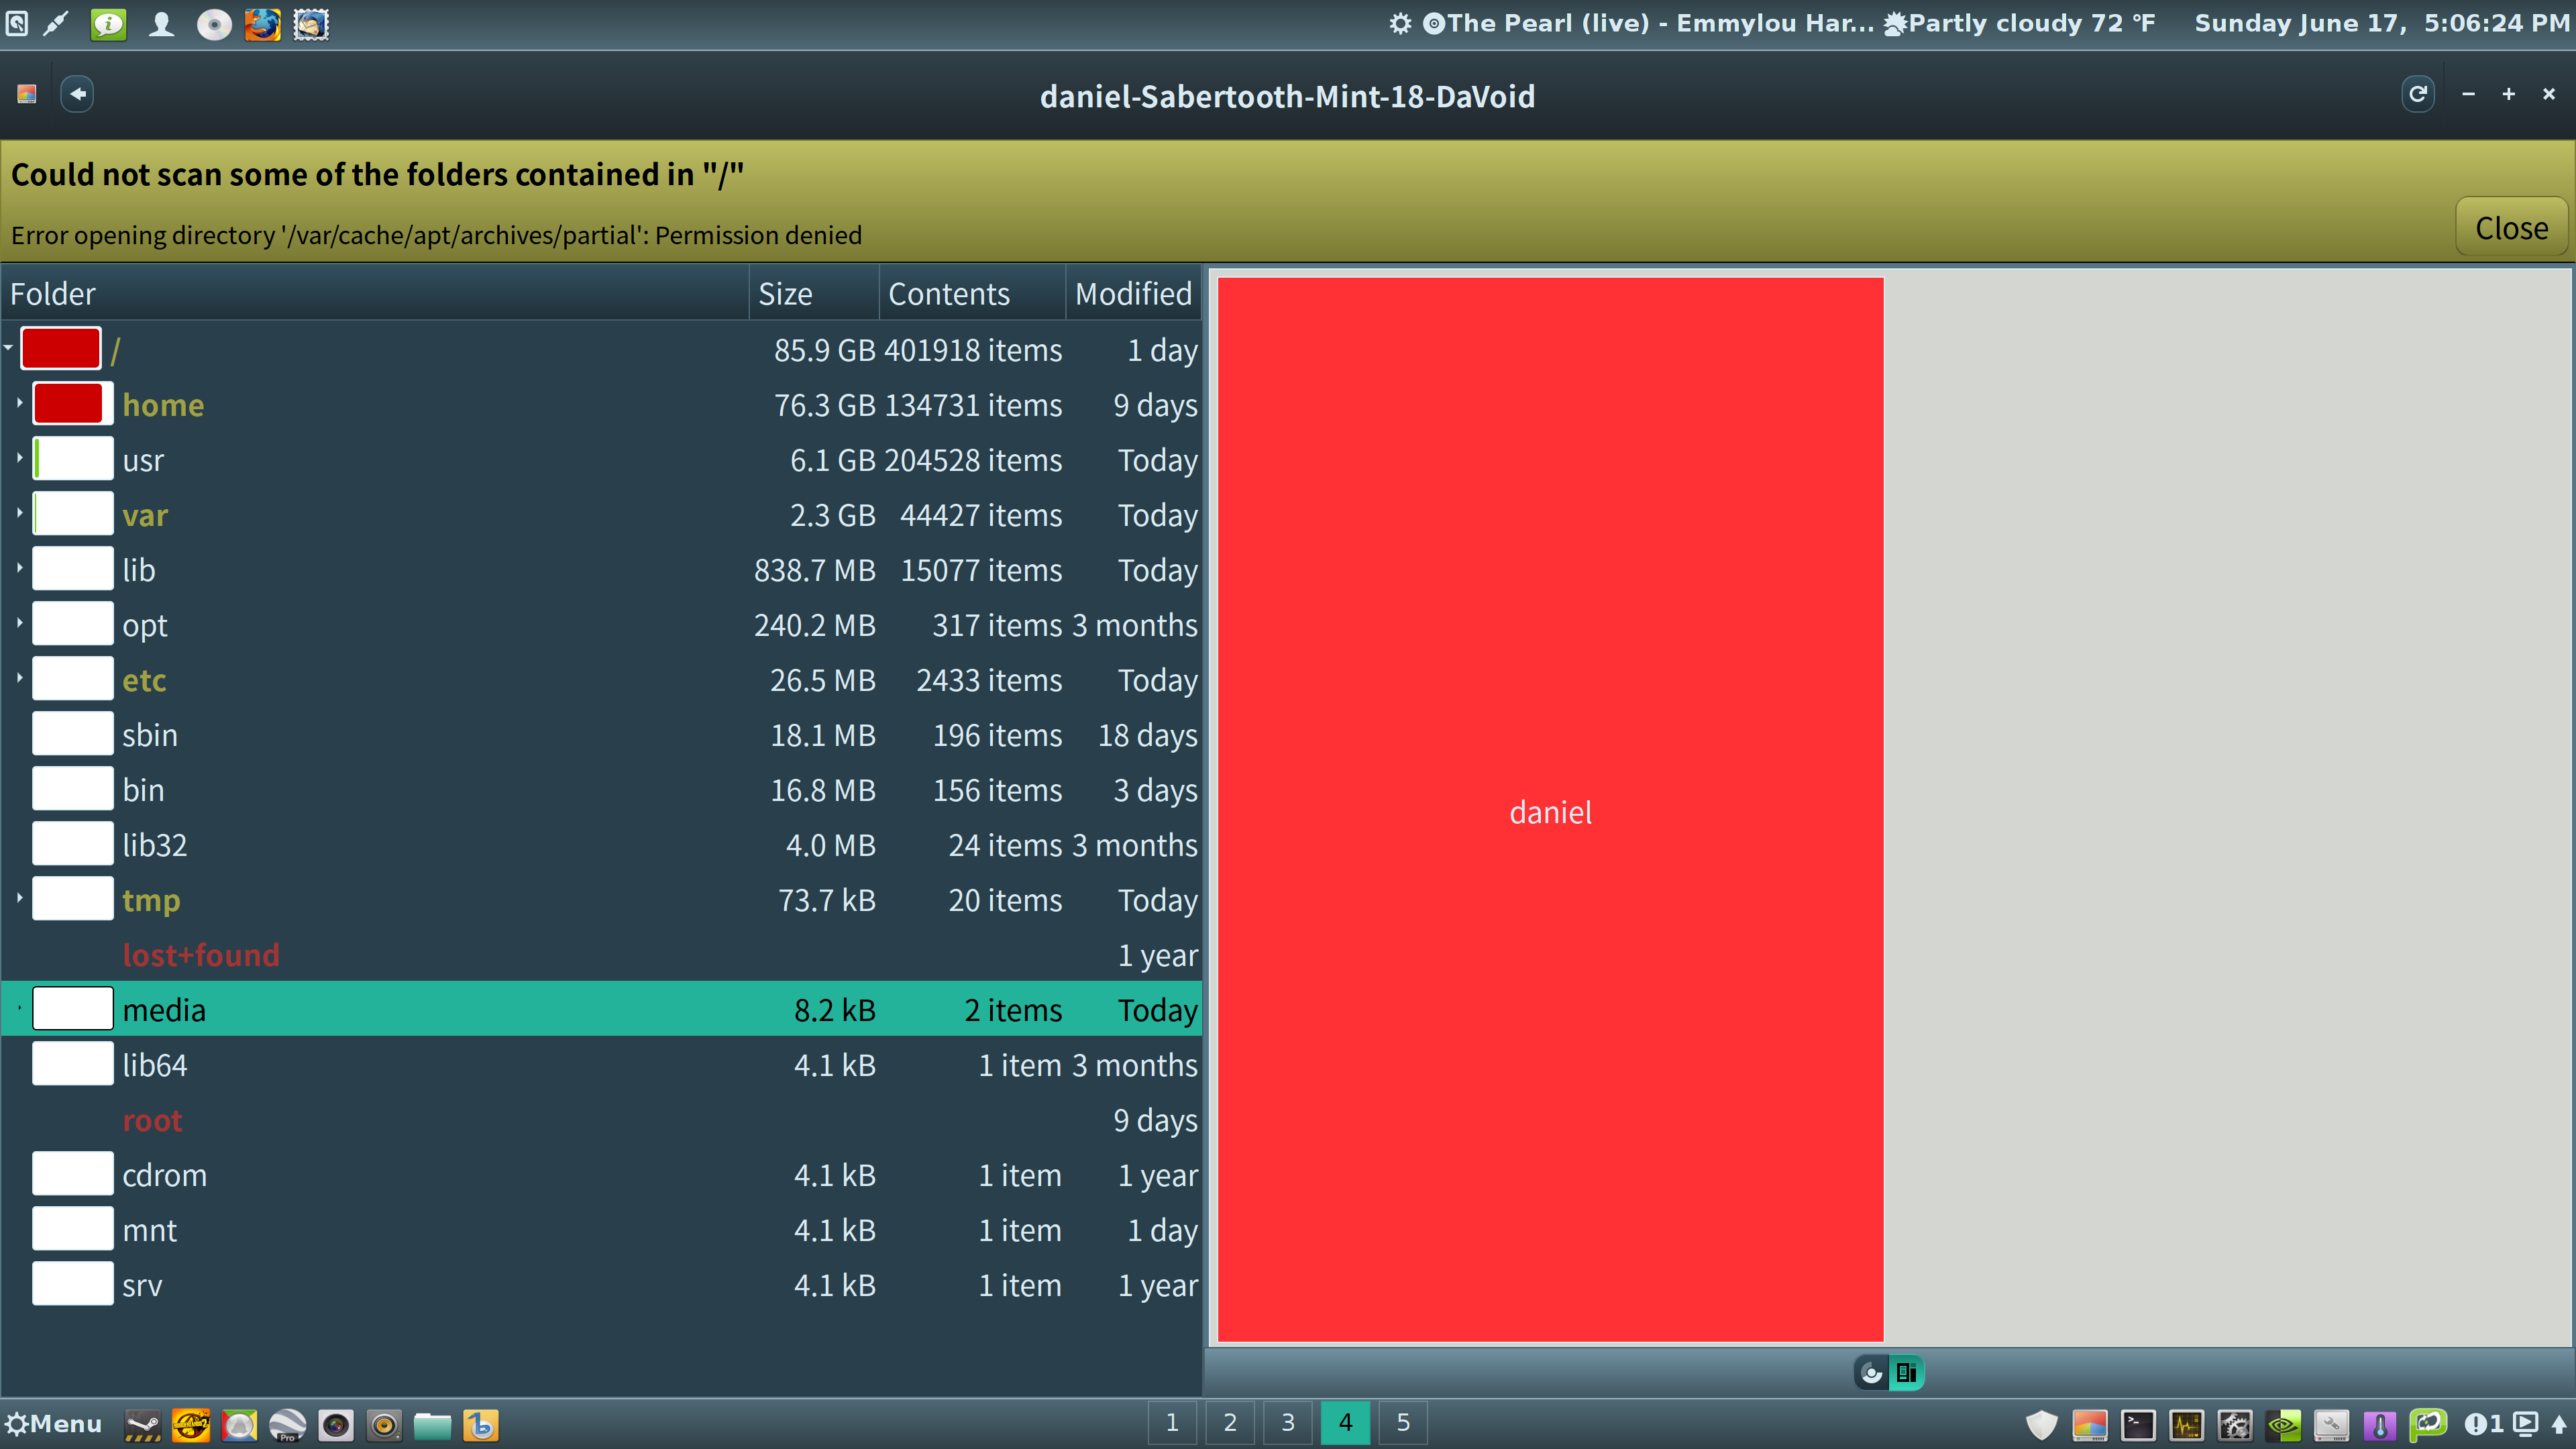The width and height of the screenshot is (2576, 1449).
Task: Click the weather "Partly cloudy 72 °F" applet
Action: [2020, 23]
